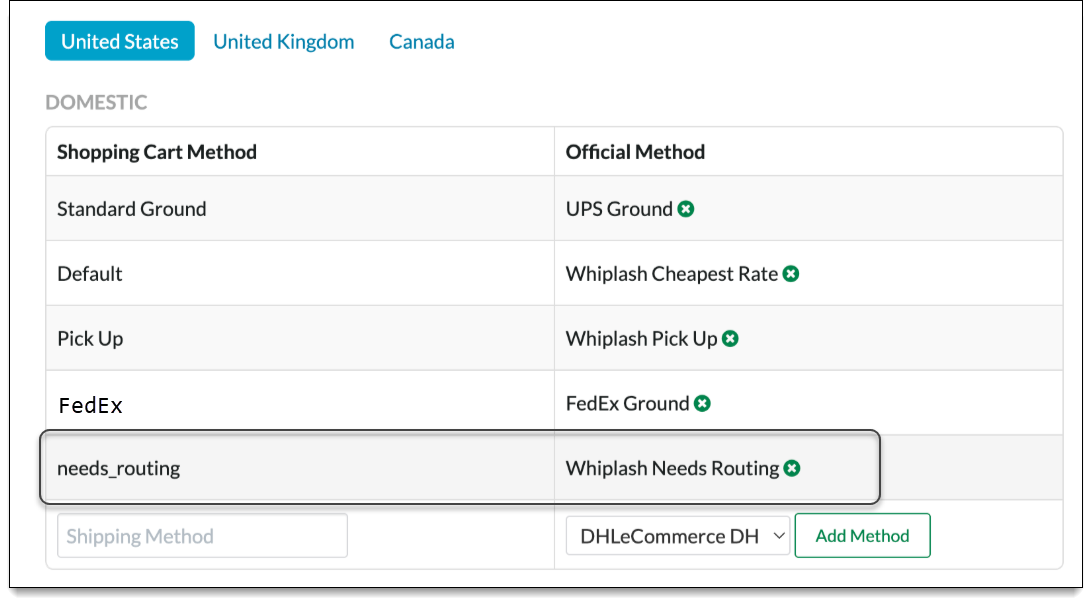Click the Add Method button
This screenshot has width=1092, height=606.
pyautogui.click(x=862, y=535)
